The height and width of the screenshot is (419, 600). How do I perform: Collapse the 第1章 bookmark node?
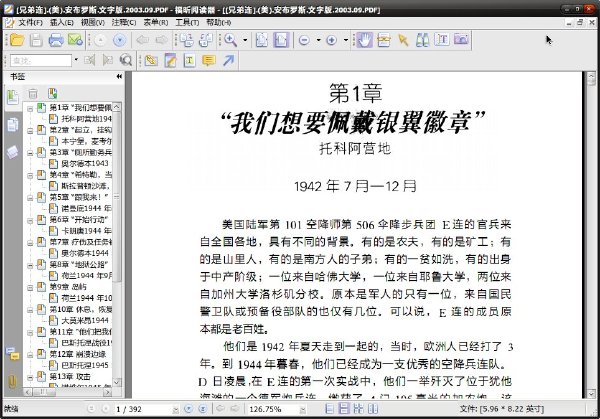[x=30, y=108]
